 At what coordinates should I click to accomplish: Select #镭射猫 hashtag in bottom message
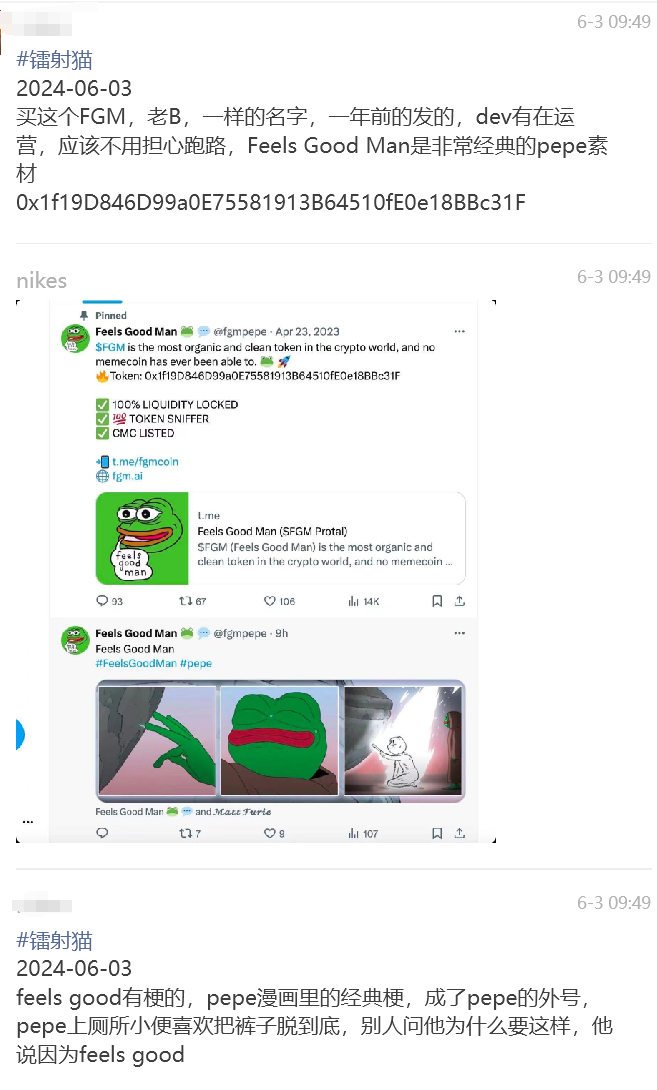pyautogui.click(x=54, y=941)
